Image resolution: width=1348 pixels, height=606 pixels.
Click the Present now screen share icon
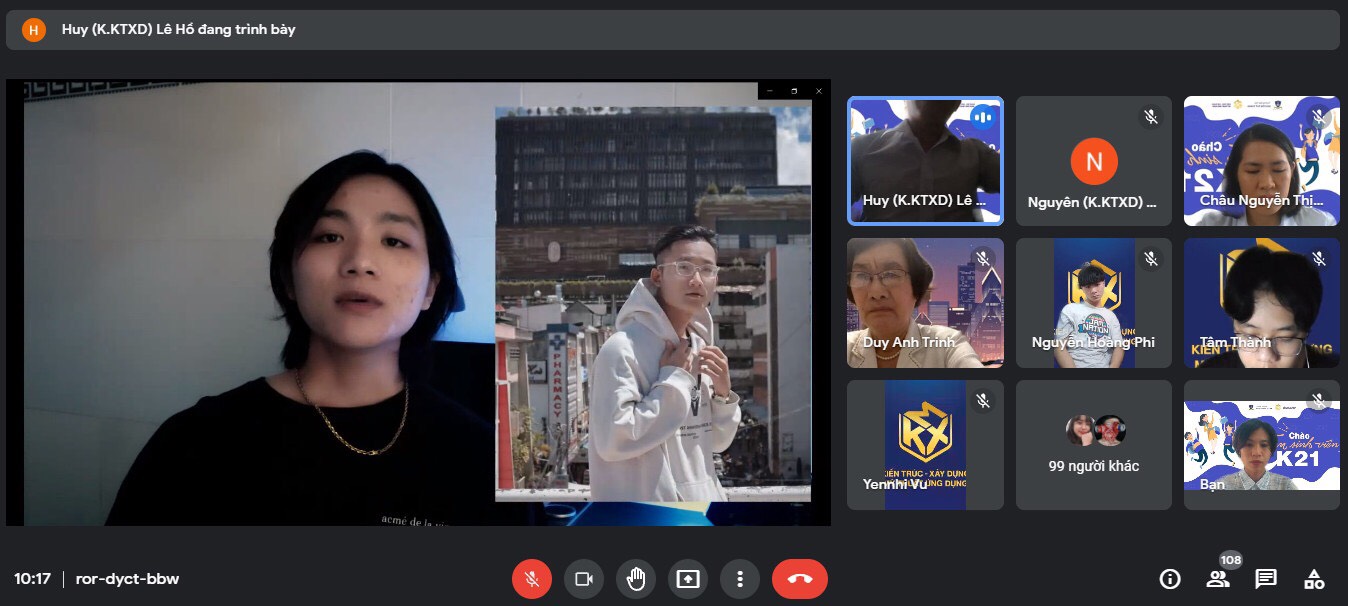click(x=688, y=579)
